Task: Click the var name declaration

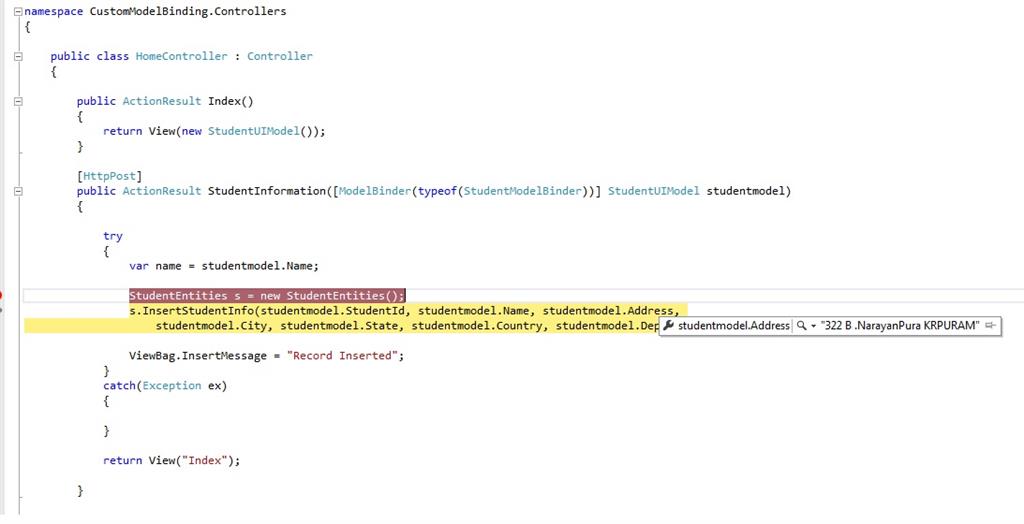Action: pos(224,266)
